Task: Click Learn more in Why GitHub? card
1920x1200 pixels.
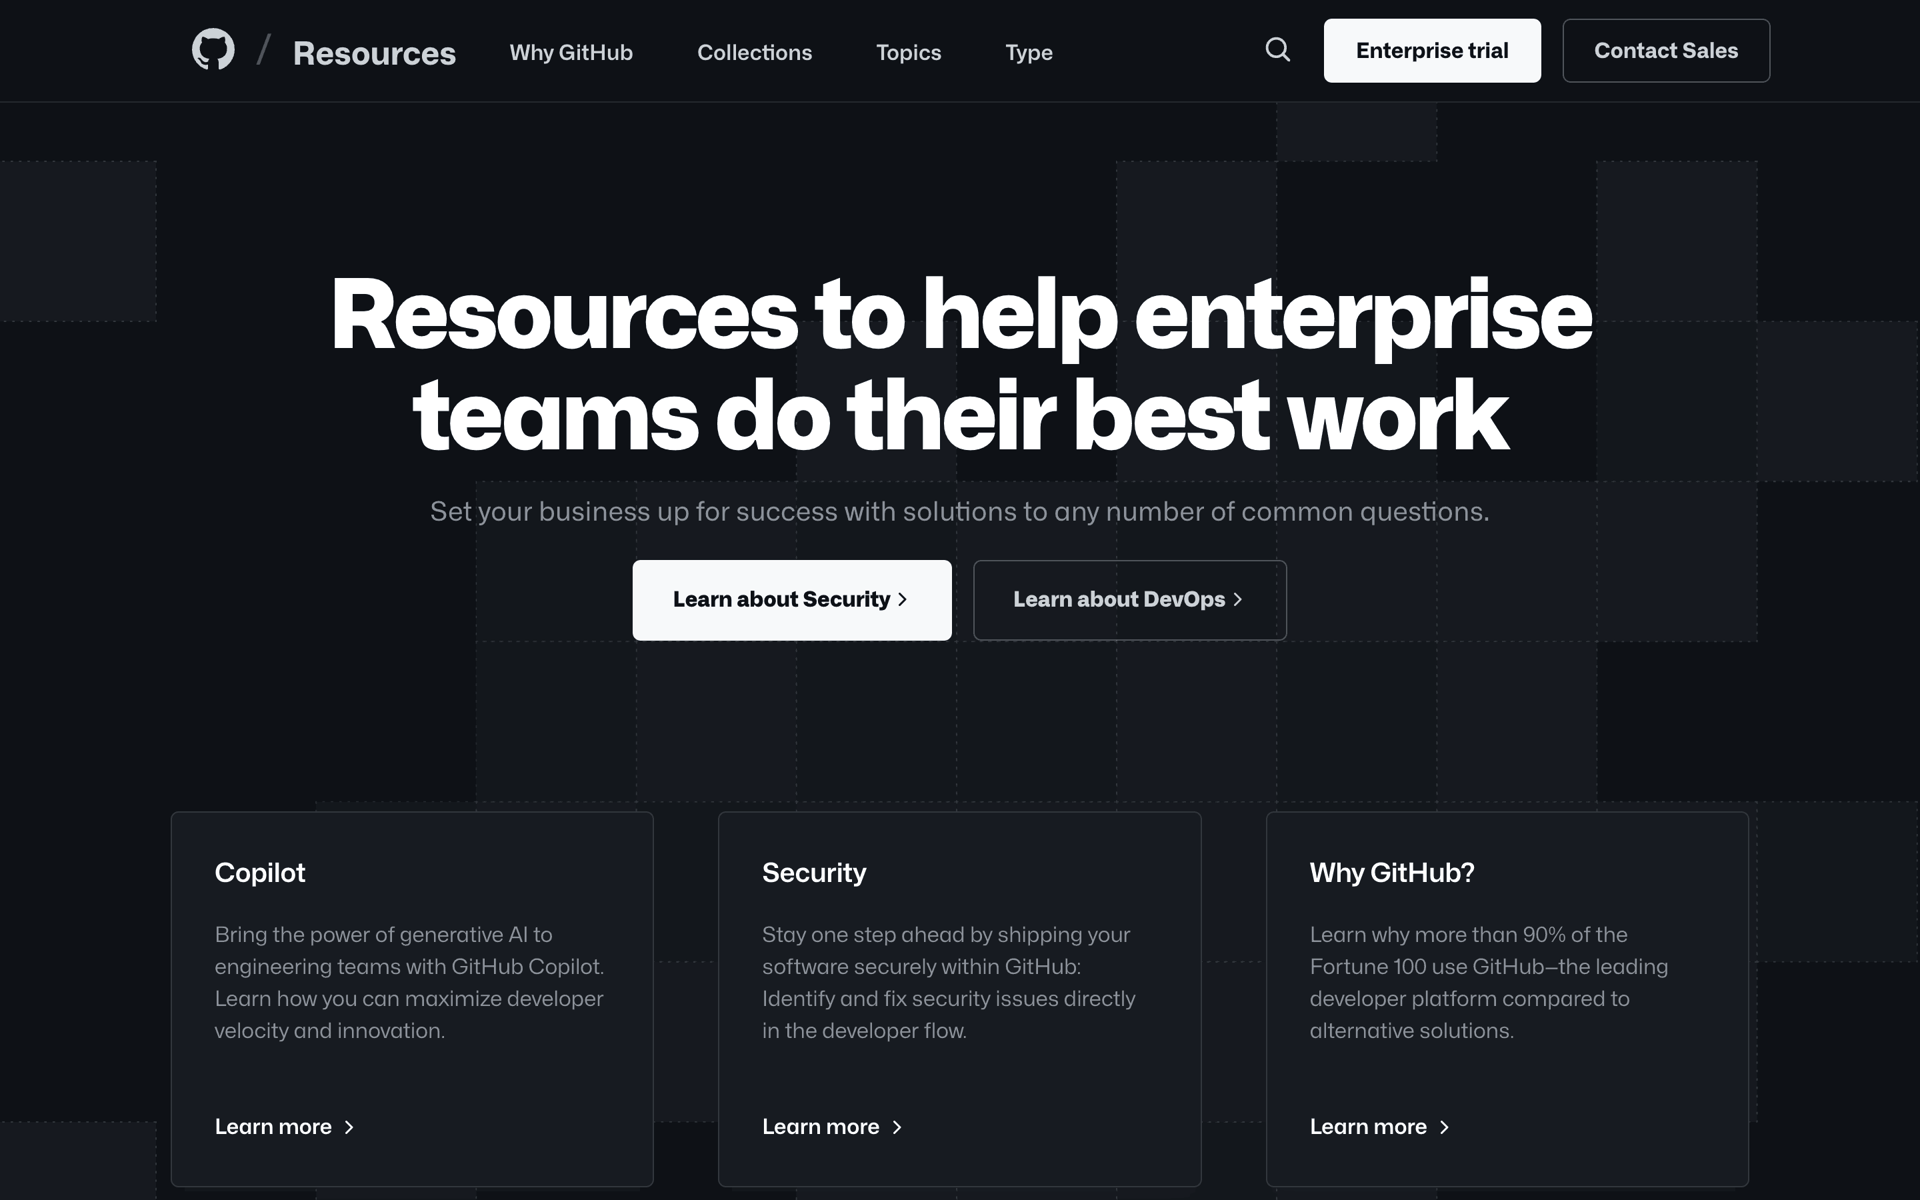Action: (x=1380, y=1126)
